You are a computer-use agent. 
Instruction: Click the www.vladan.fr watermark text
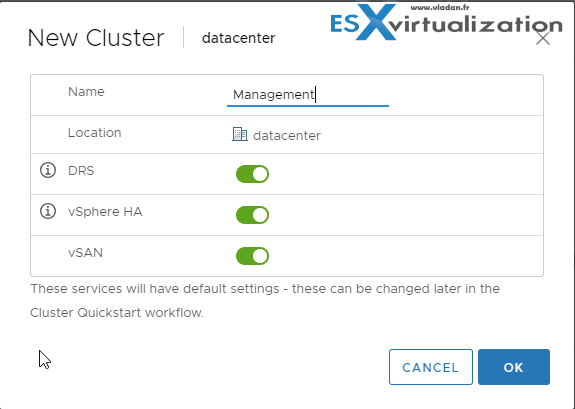pos(440,7)
